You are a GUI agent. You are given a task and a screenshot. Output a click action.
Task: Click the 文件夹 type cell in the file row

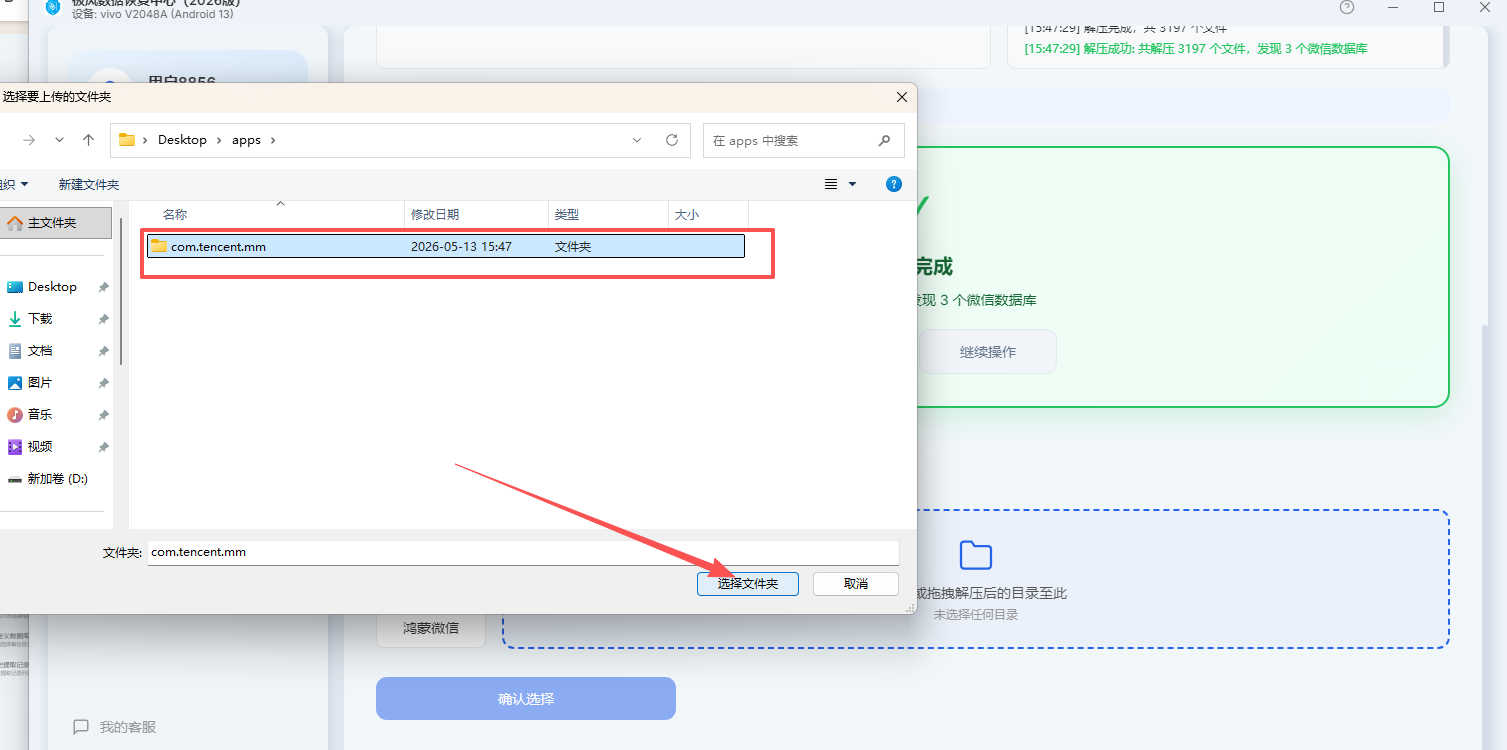click(x=573, y=246)
